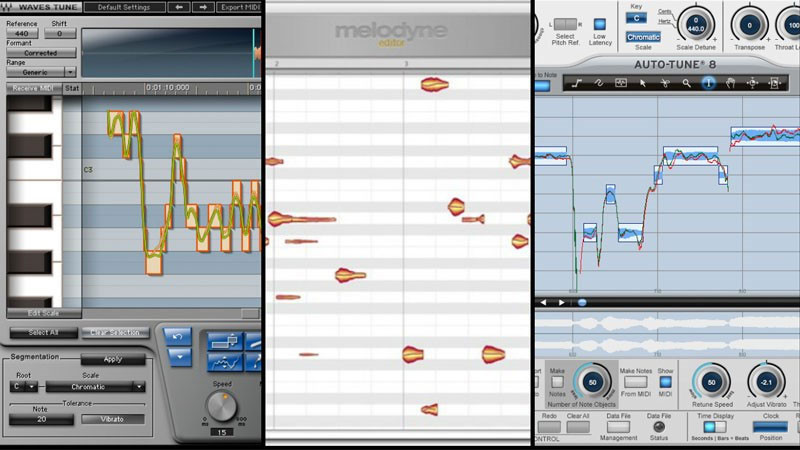This screenshot has height=450, width=800.
Task: Open the Chromatic Scale dropdown in Waves Tune
Action: (x=95, y=386)
